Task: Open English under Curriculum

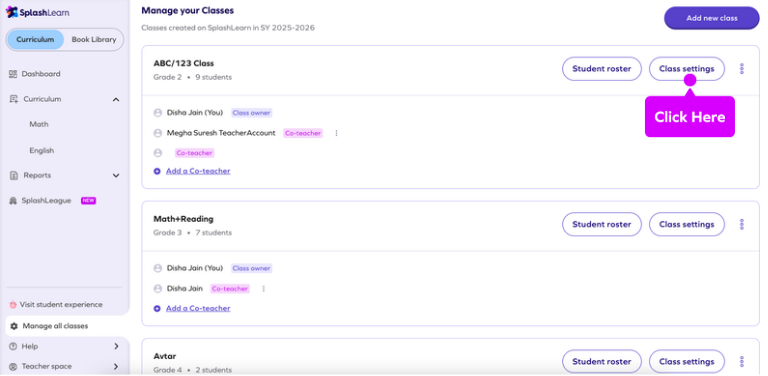Action: pos(42,151)
